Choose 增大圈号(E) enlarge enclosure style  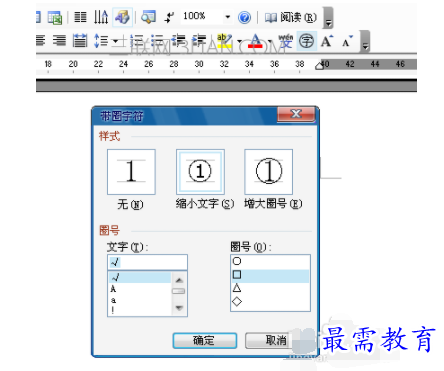coord(269,172)
